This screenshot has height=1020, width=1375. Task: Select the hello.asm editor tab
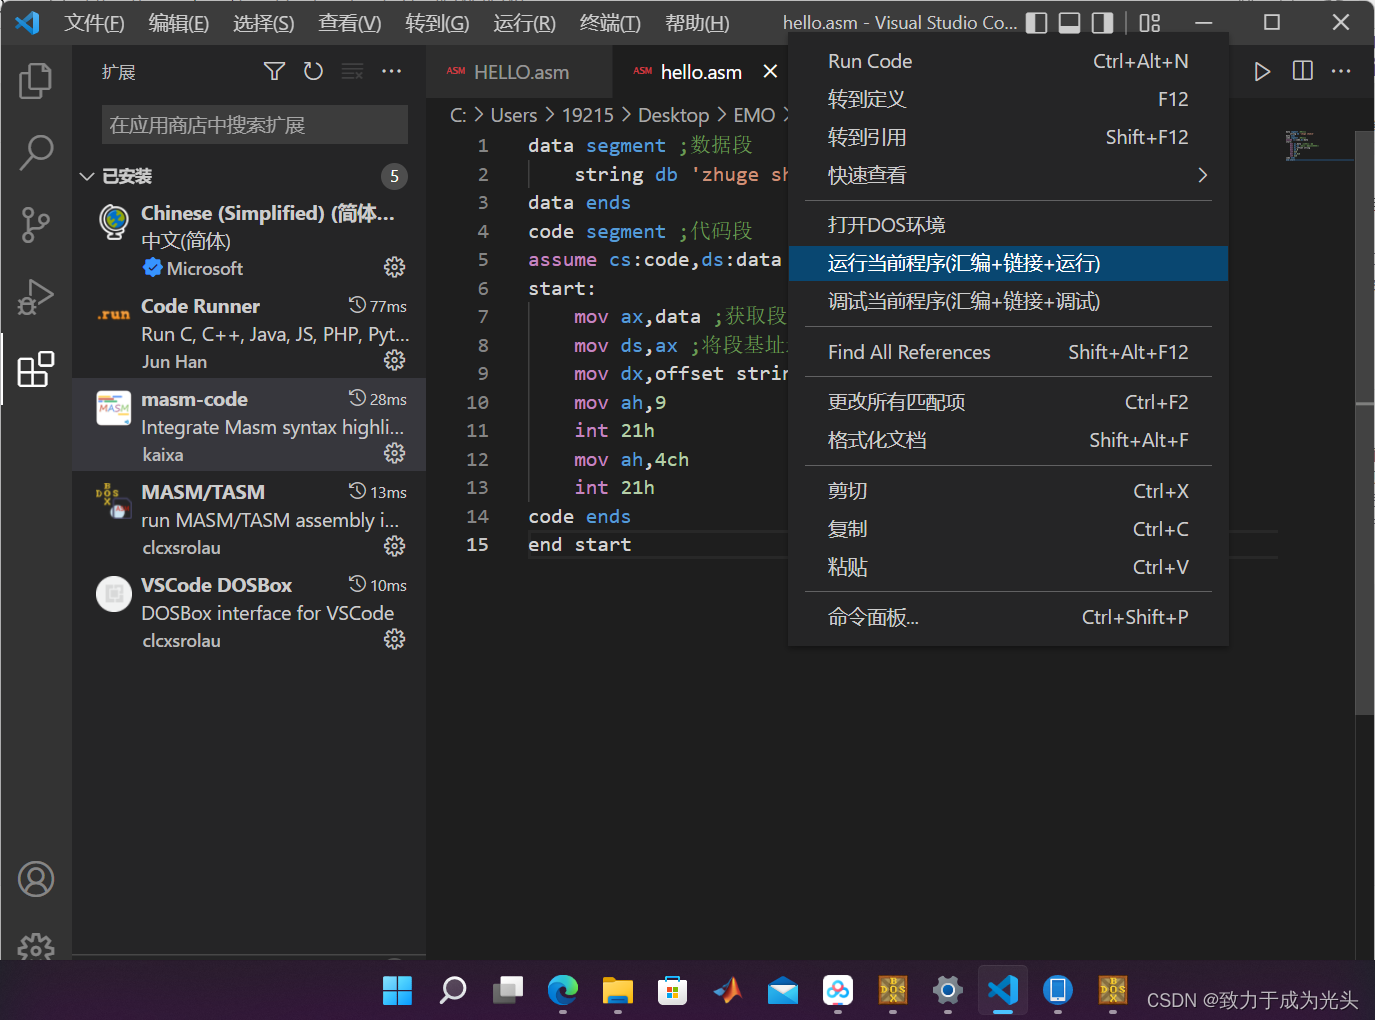coord(700,72)
